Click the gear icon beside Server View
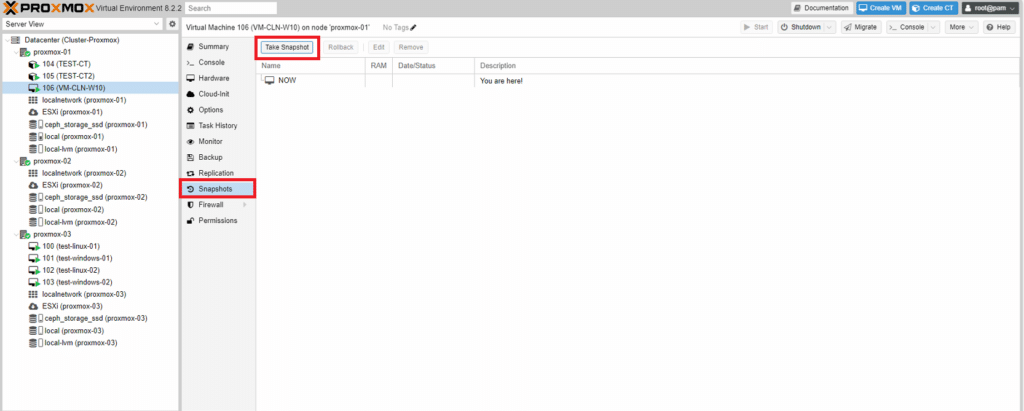1024x411 pixels. 172,24
